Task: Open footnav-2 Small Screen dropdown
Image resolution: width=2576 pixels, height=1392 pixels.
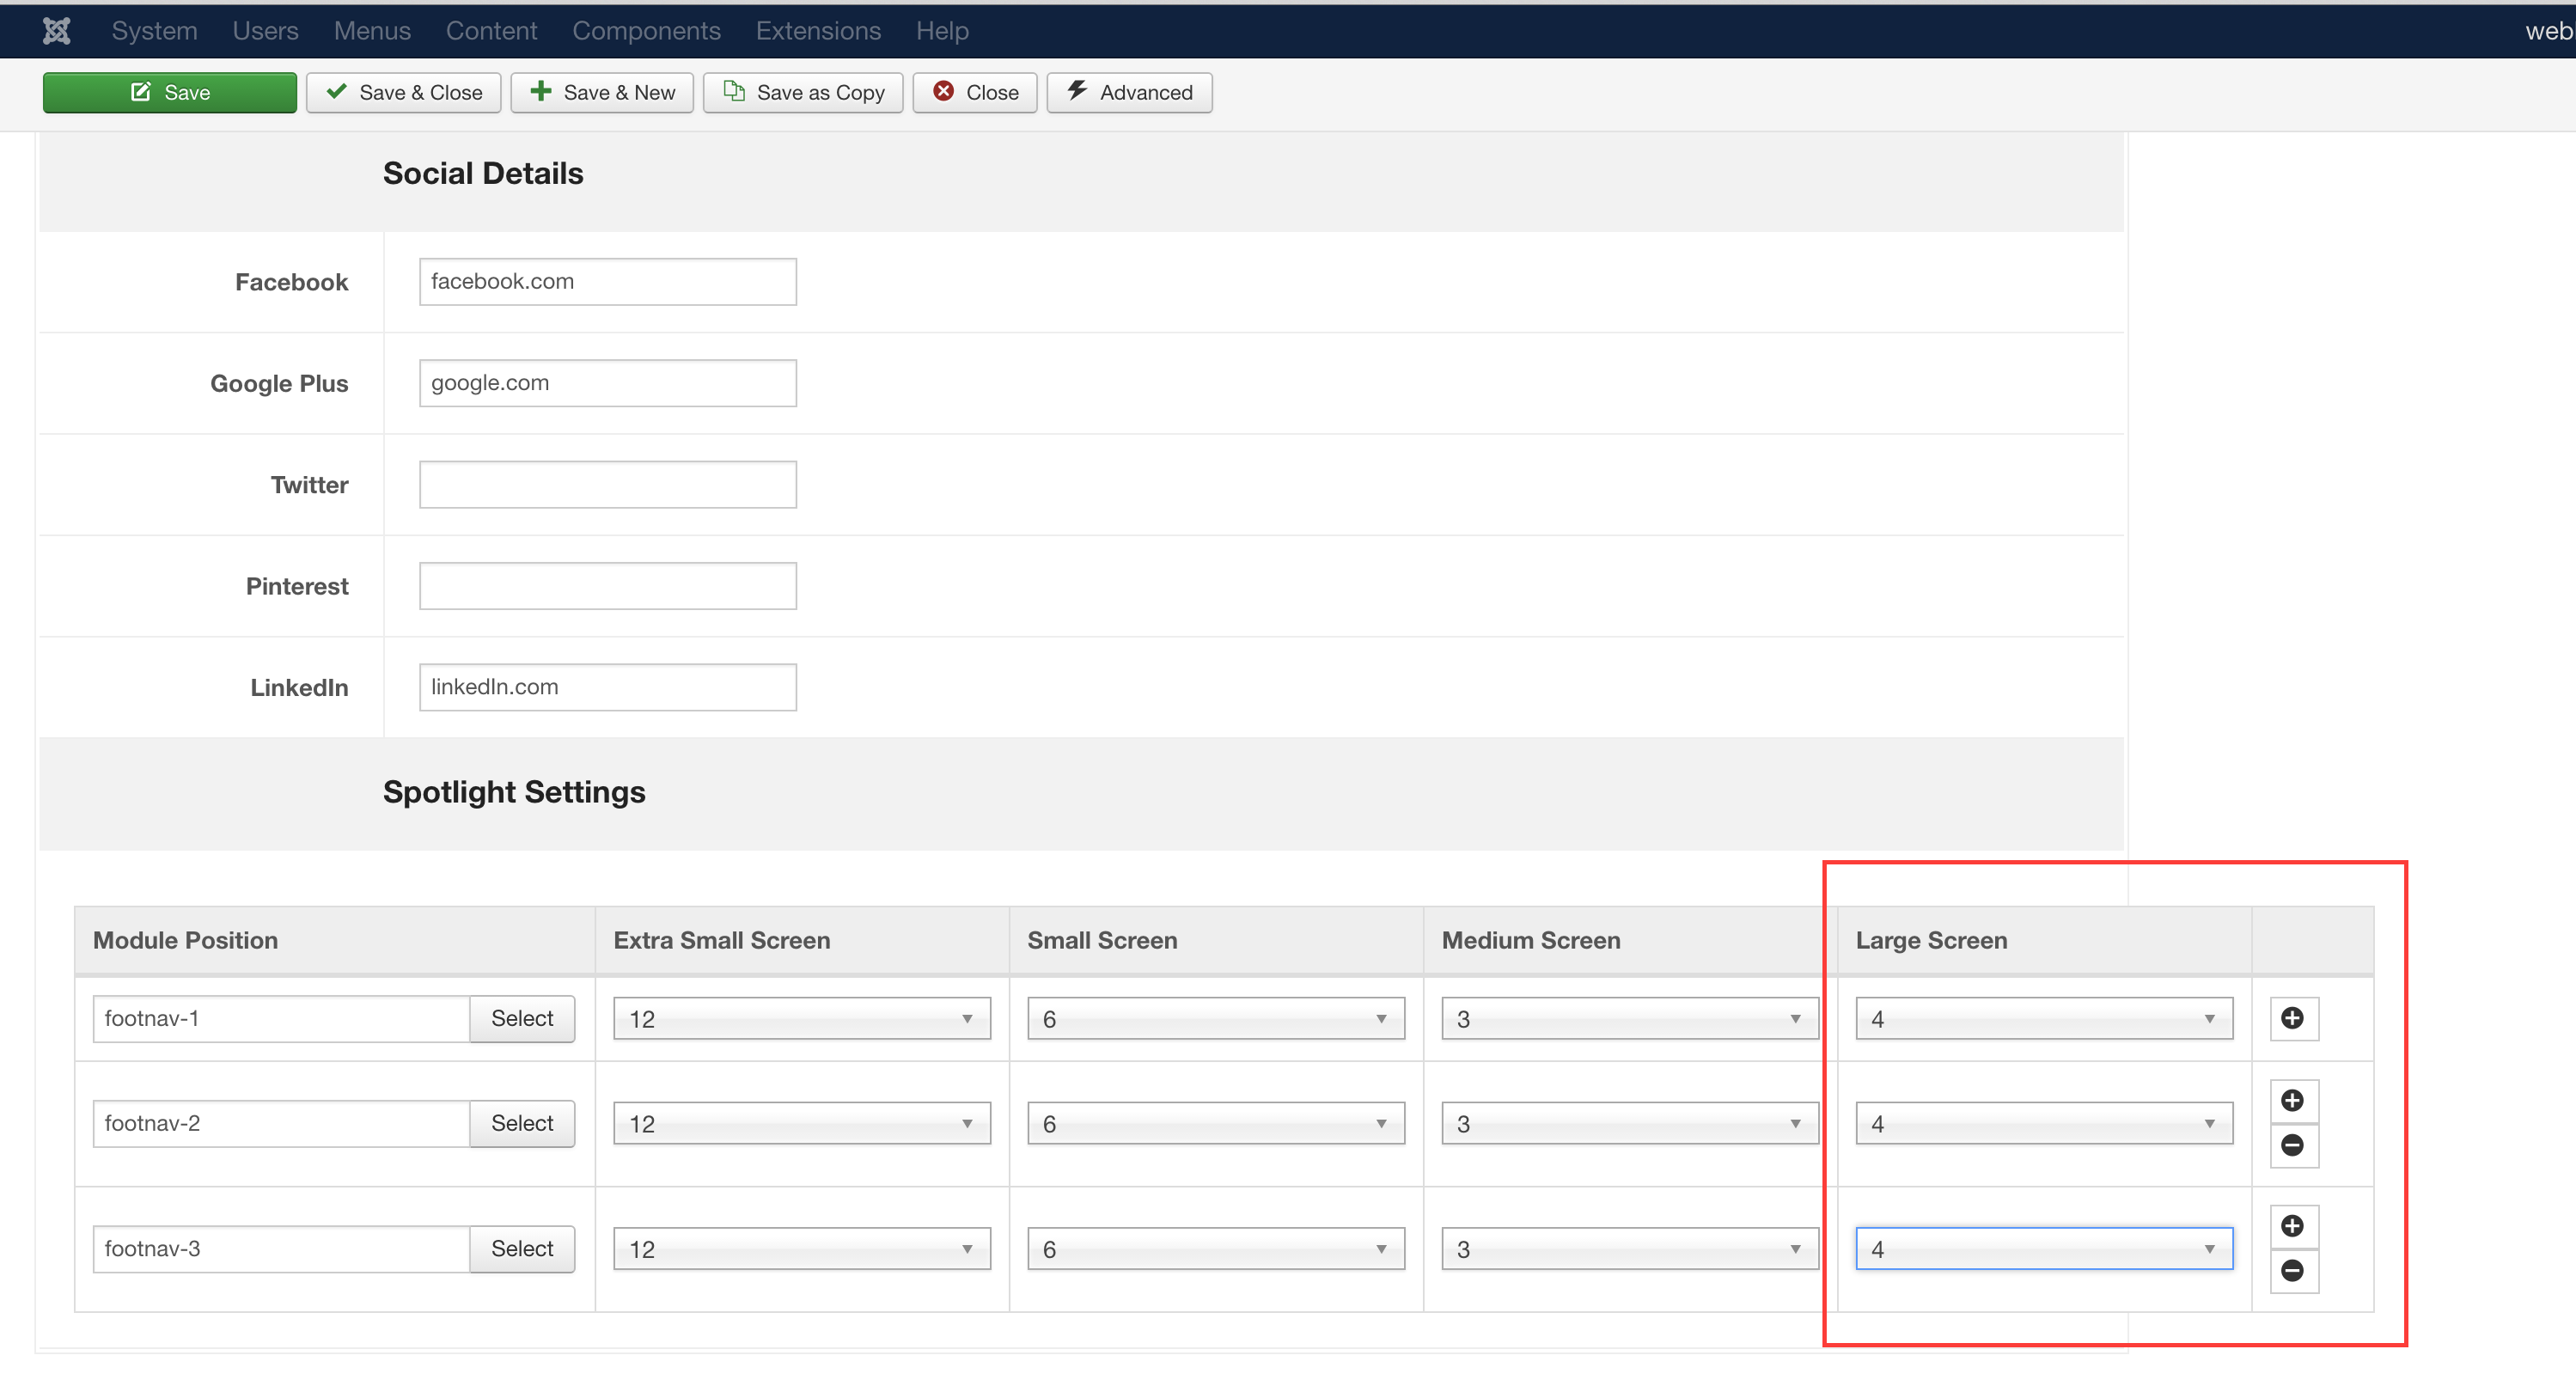Action: [x=1215, y=1123]
